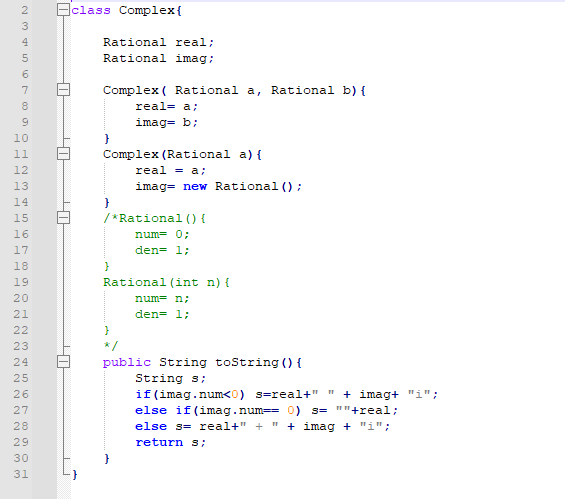Click the 'class' keyword on line 2

click(x=91, y=10)
